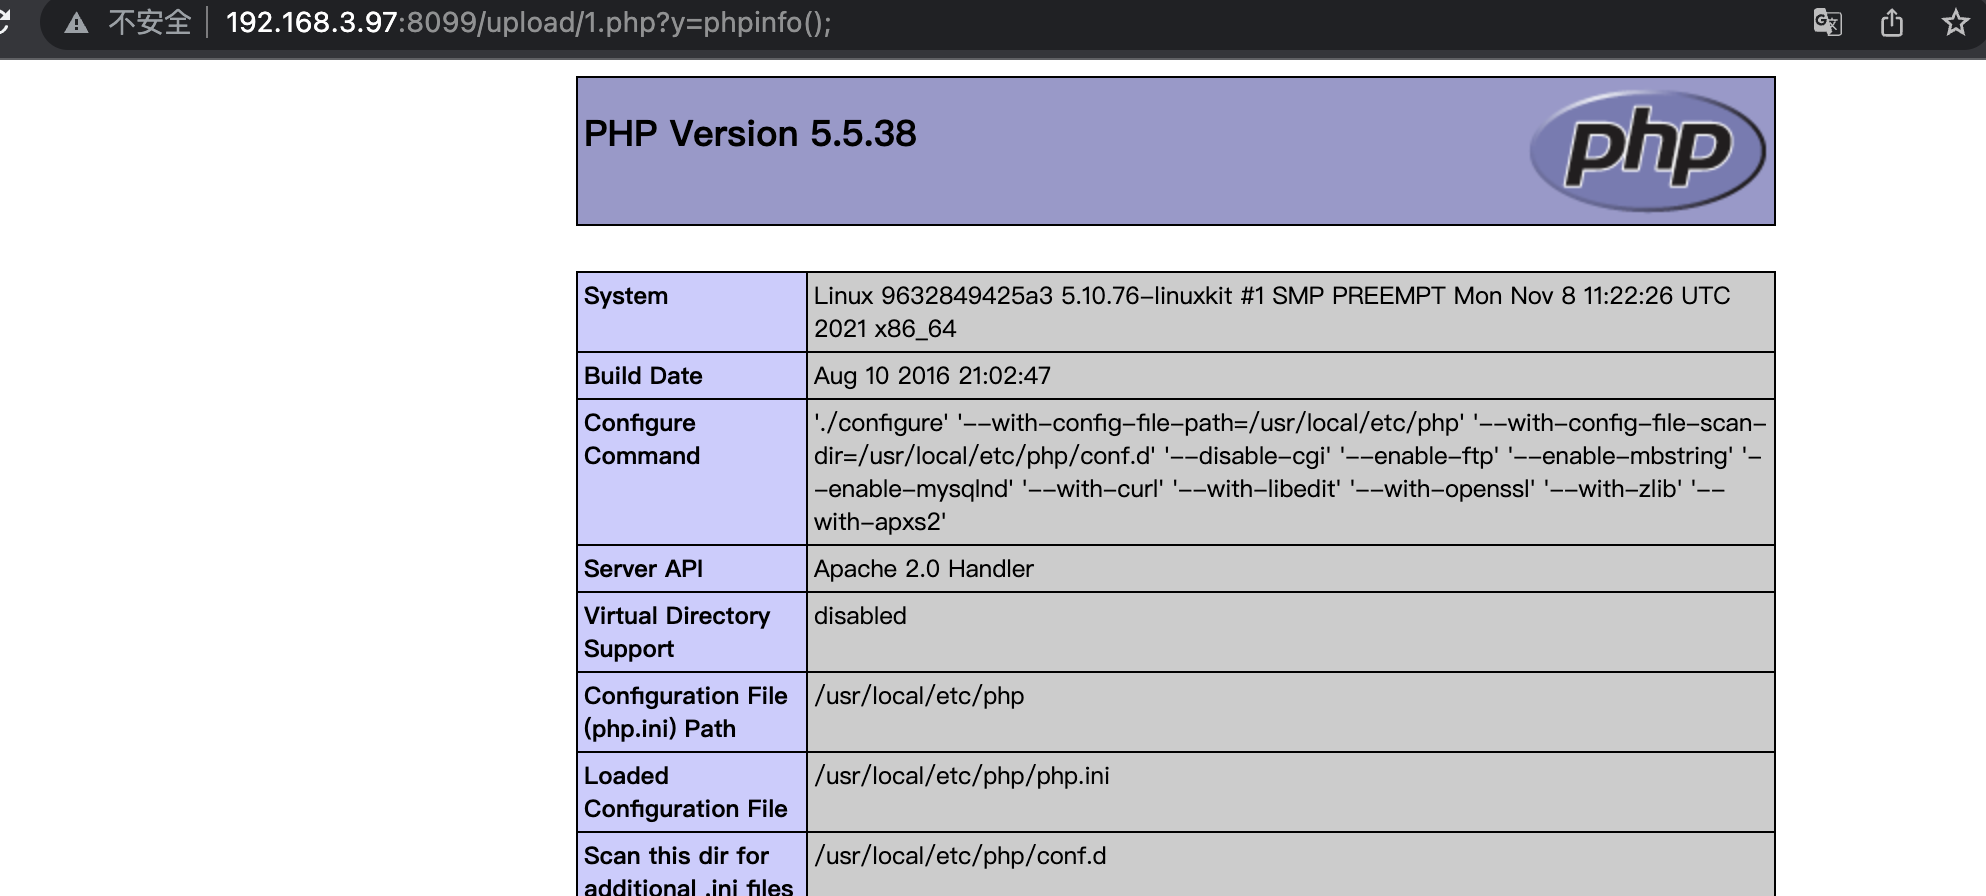Click the reload page icon

4,22
